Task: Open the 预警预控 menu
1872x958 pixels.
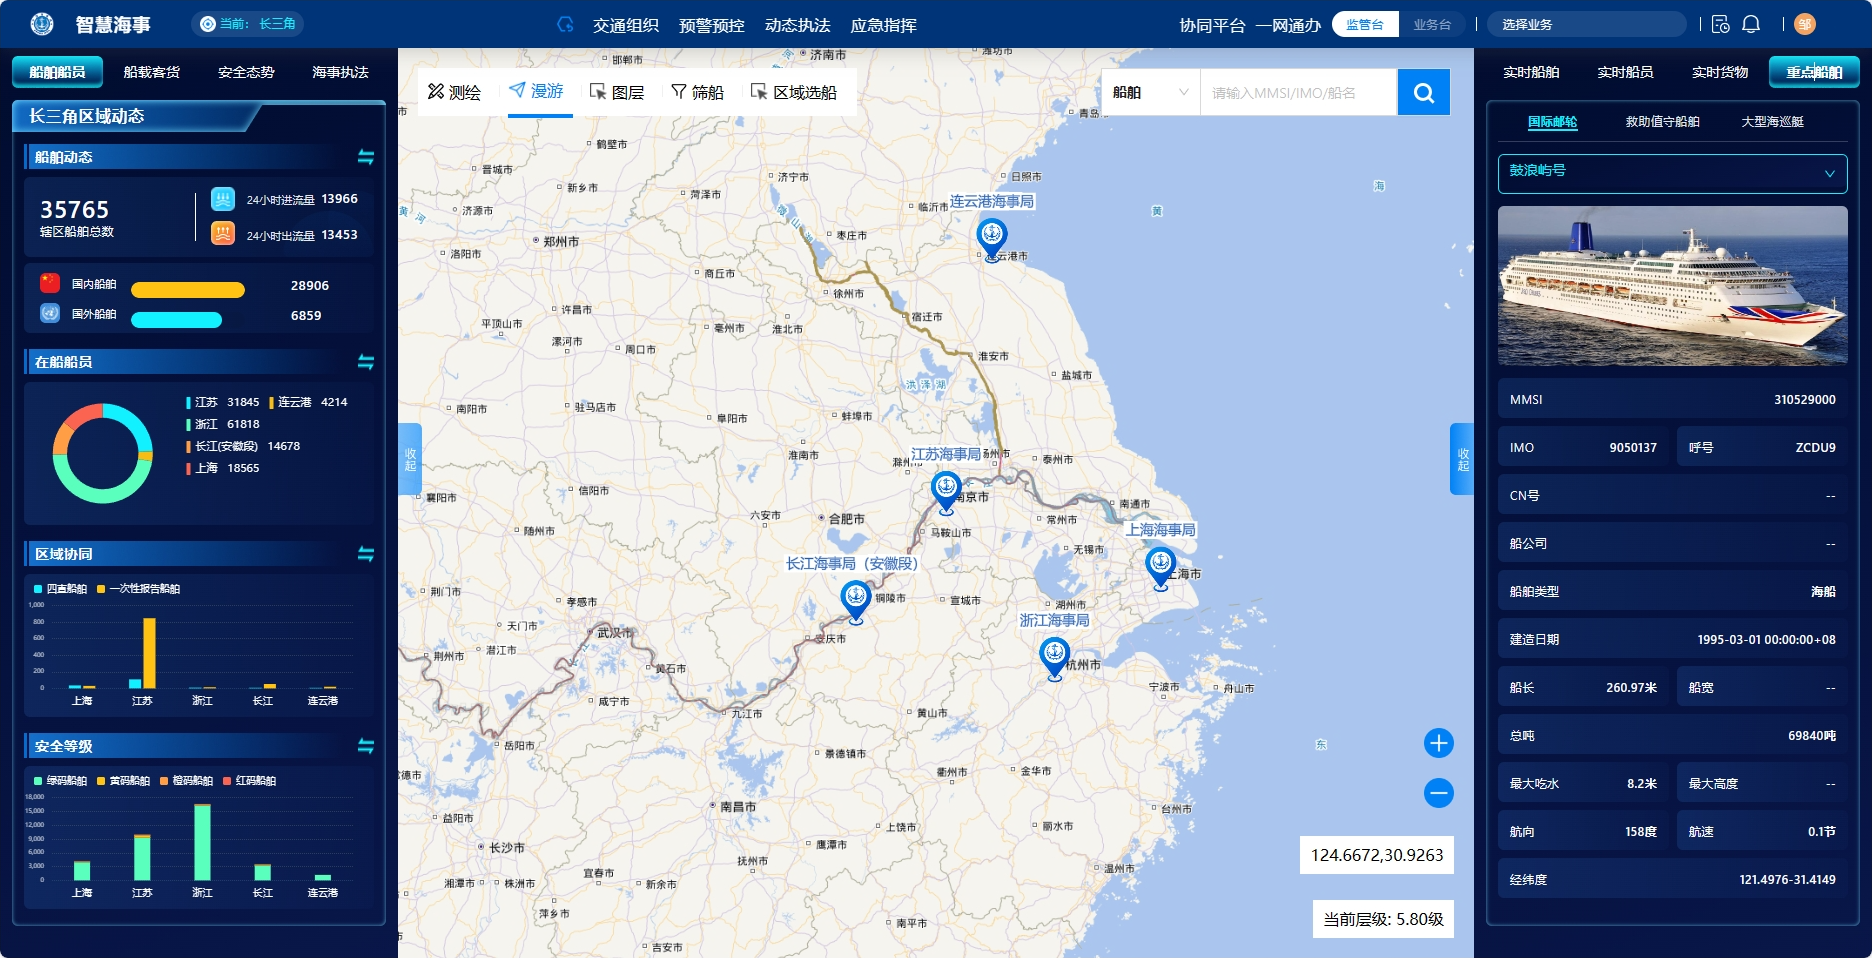Action: tap(711, 25)
